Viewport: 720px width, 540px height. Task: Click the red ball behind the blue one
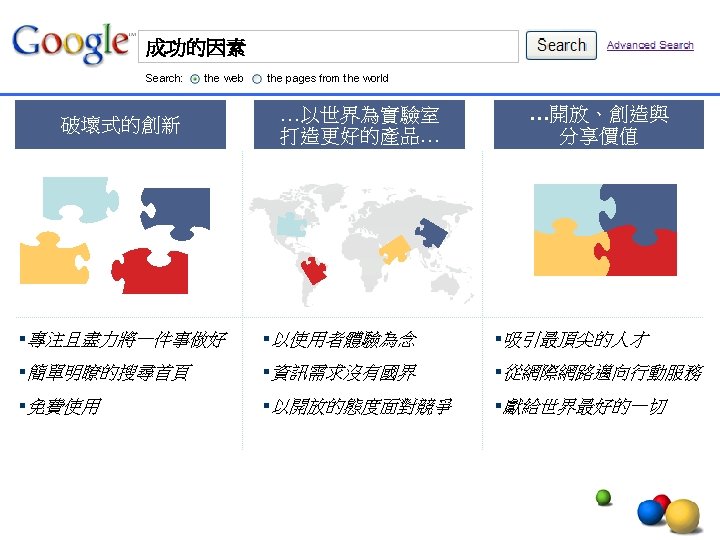pyautogui.click(x=663, y=501)
